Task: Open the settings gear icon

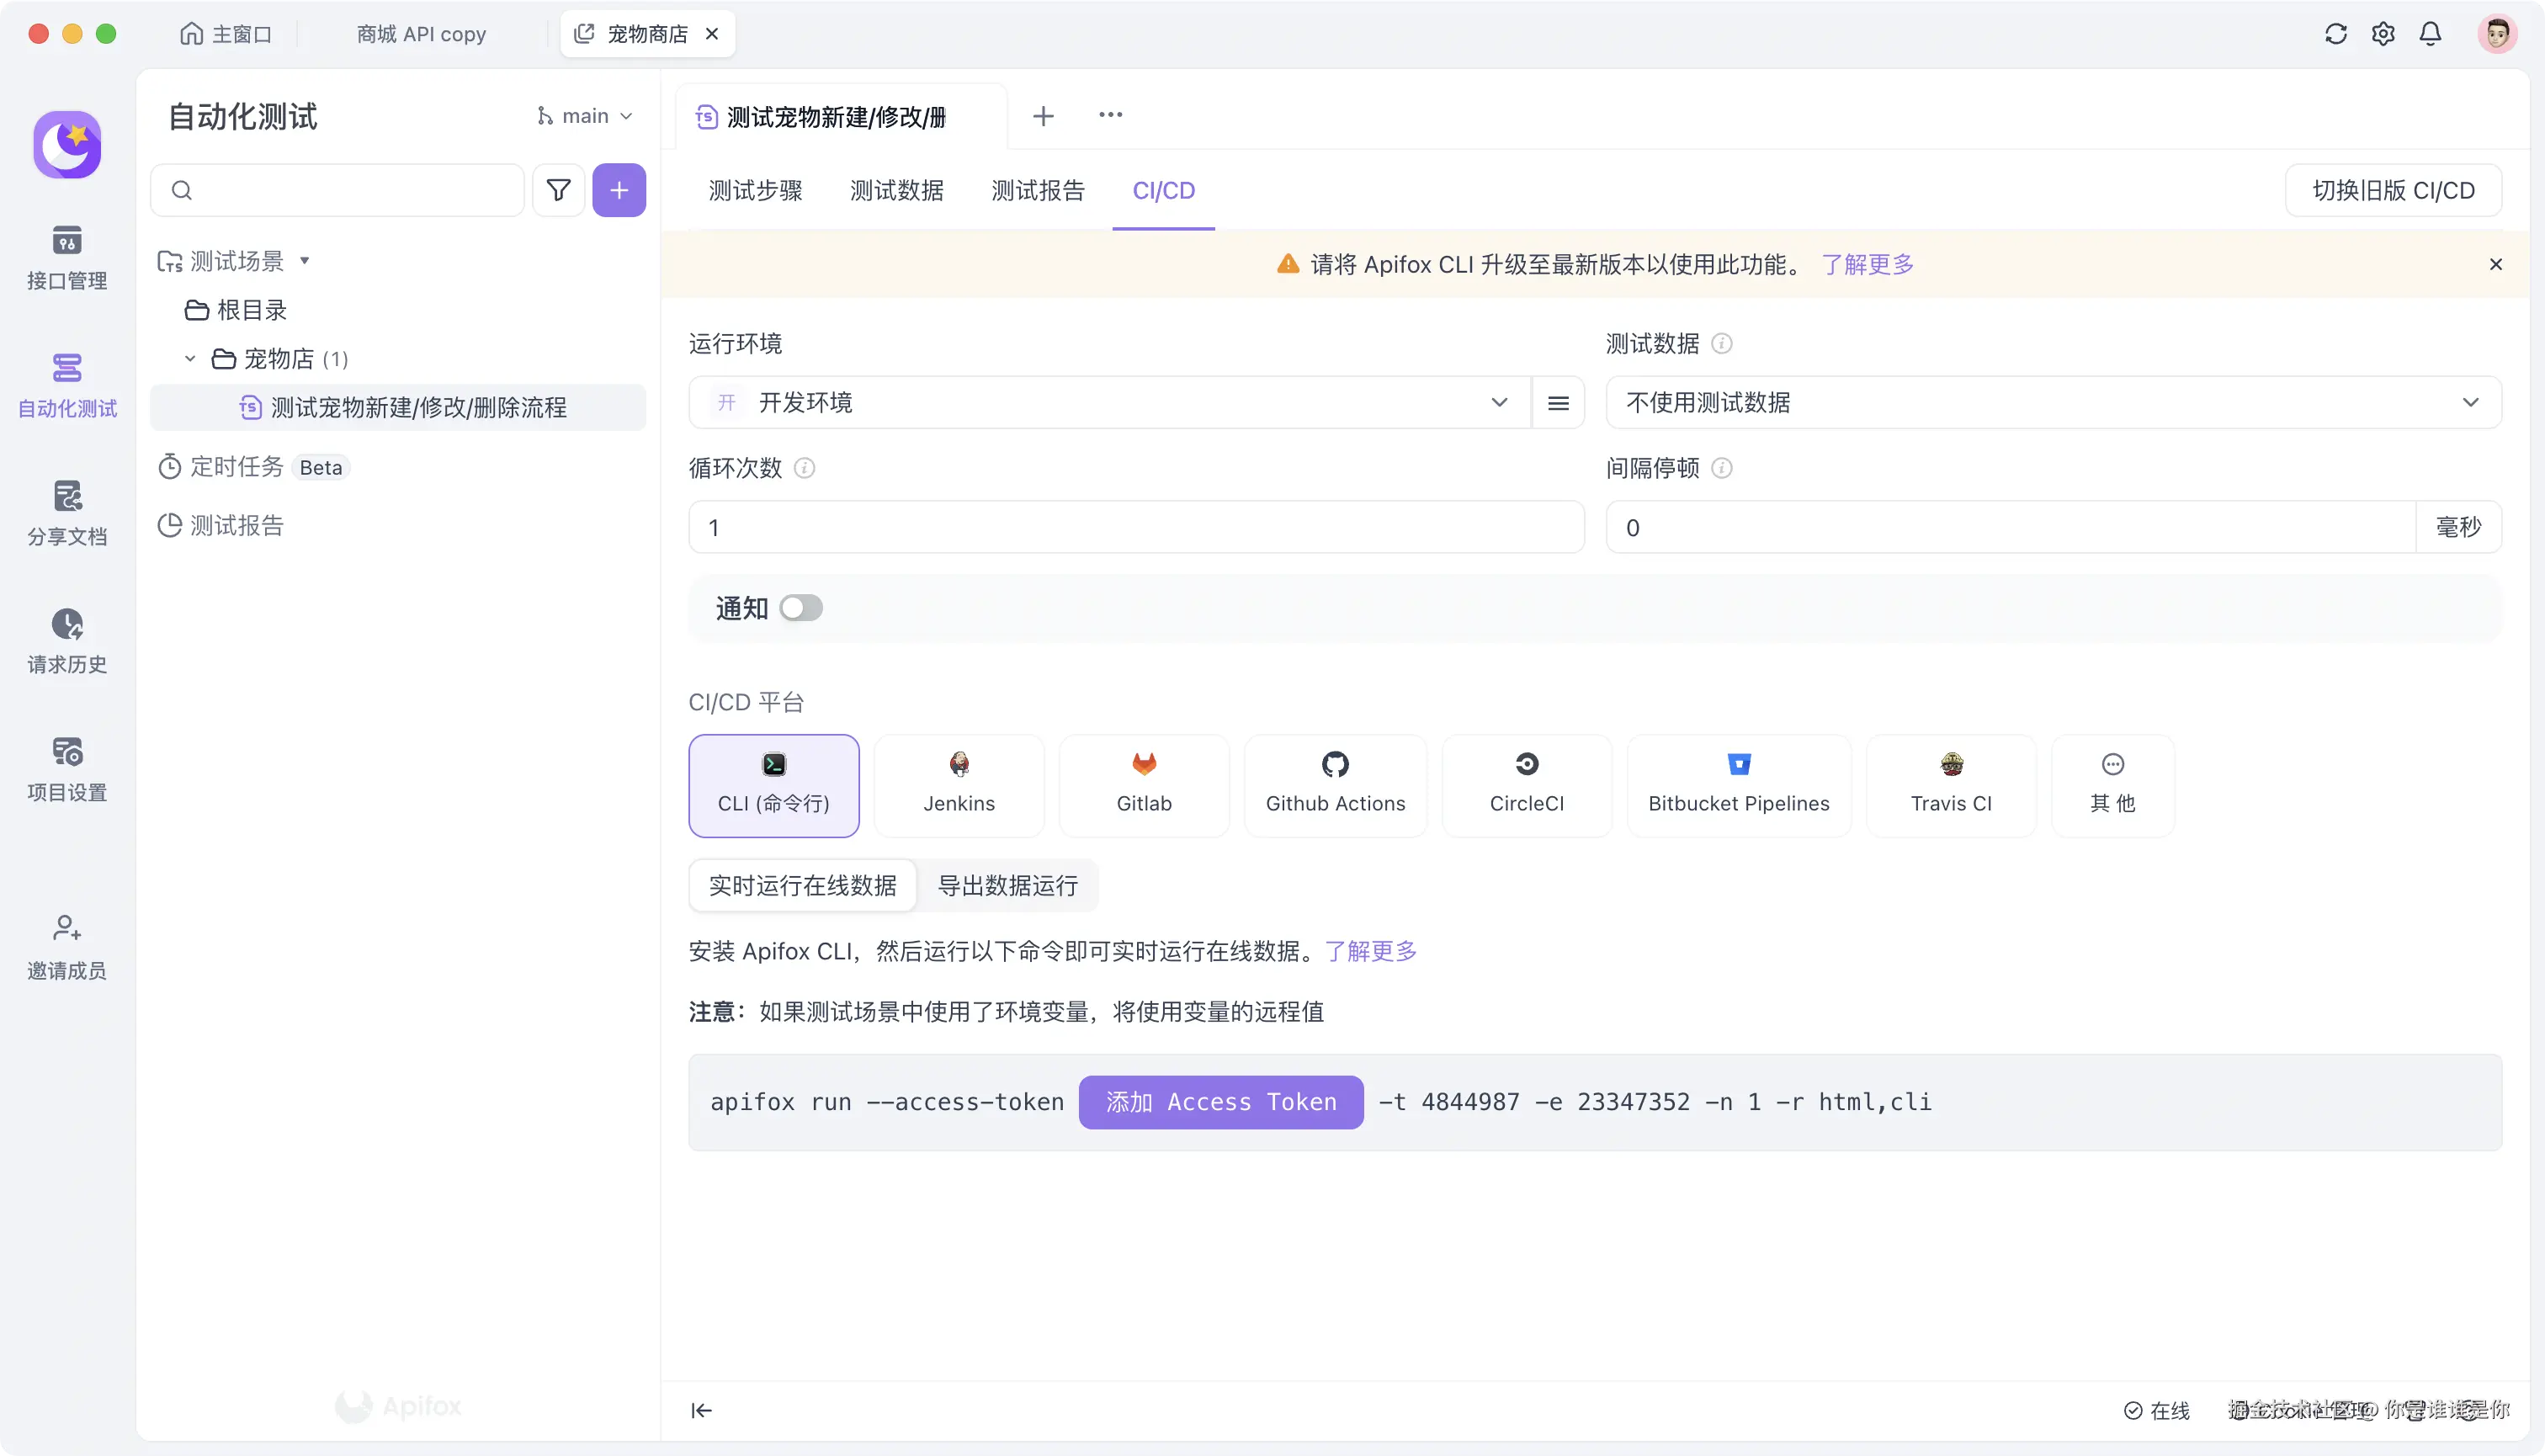Action: (2383, 33)
